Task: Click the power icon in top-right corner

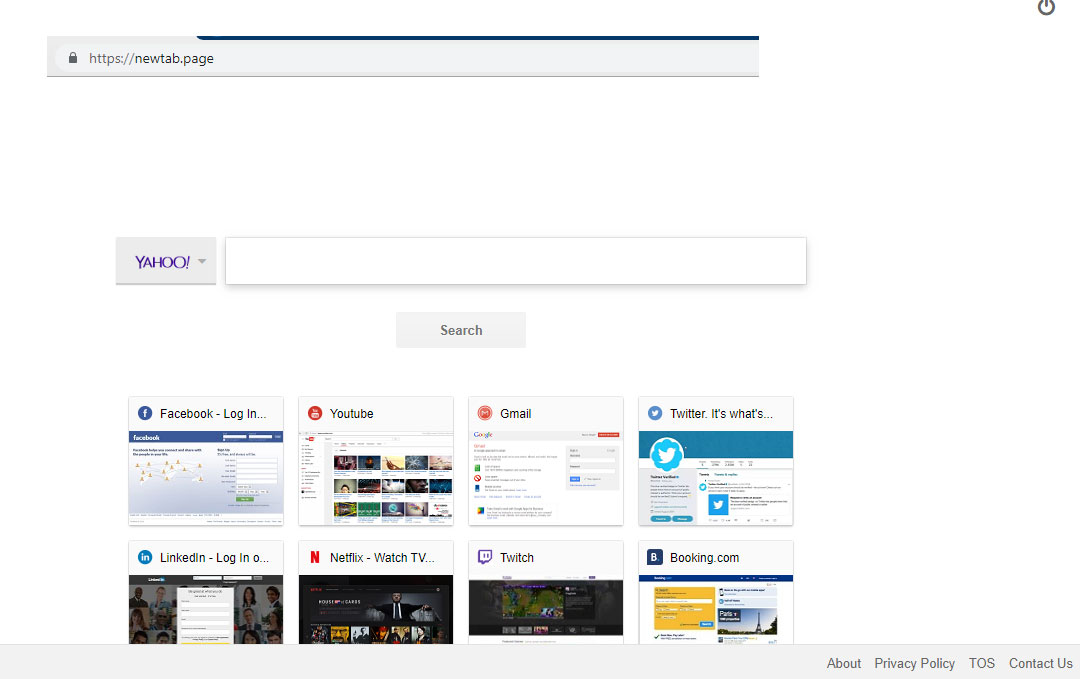Action: 1046,8
